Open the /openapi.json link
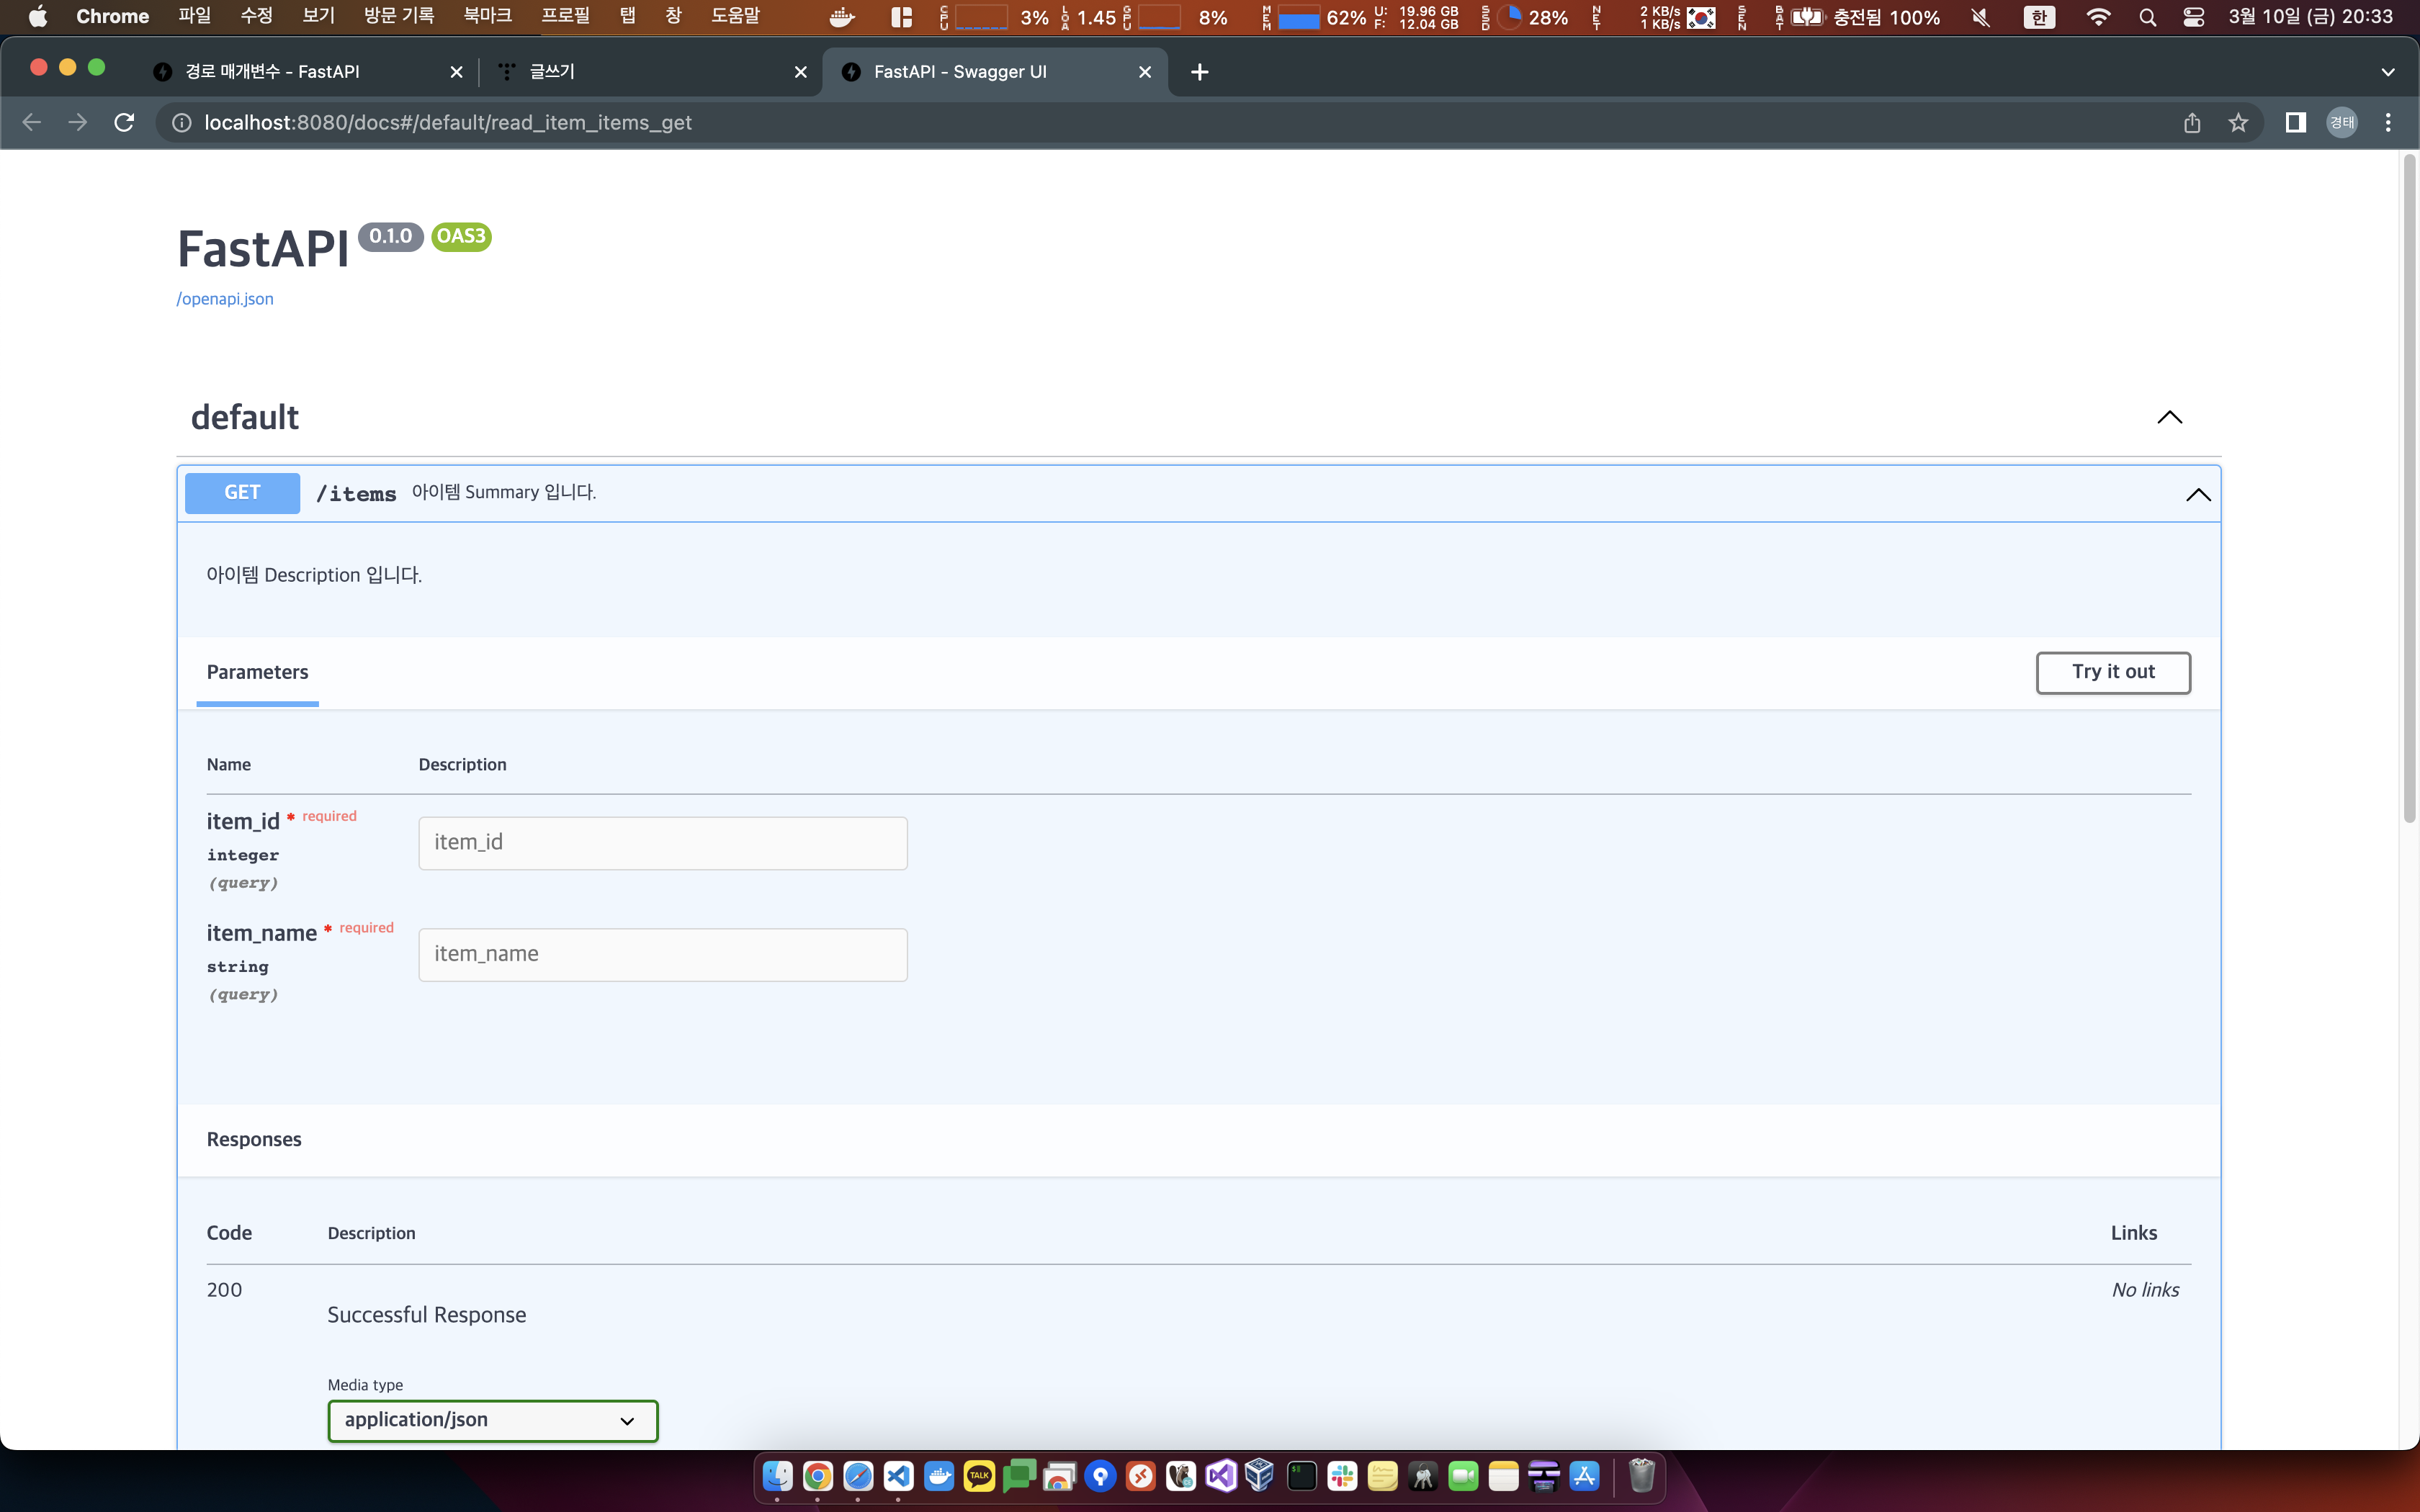The image size is (2420, 1512). pyautogui.click(x=225, y=299)
